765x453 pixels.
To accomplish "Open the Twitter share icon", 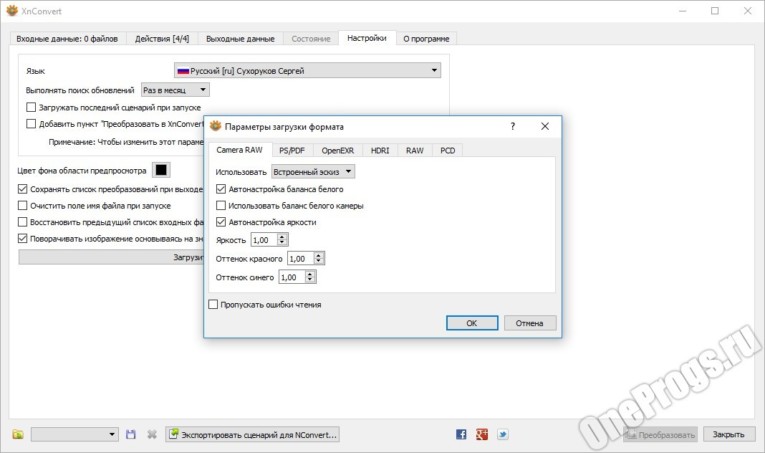I will click(x=503, y=434).
